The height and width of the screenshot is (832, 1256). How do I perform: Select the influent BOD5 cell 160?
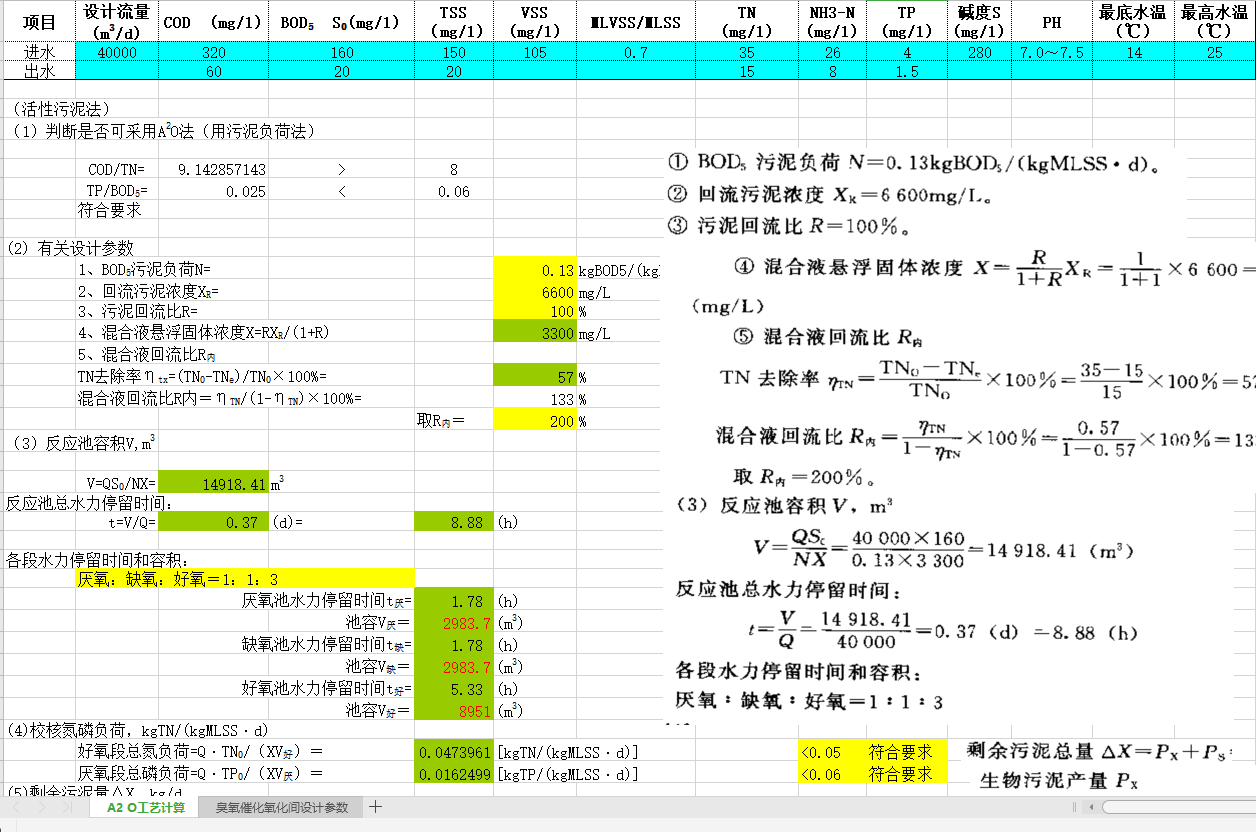click(x=341, y=52)
